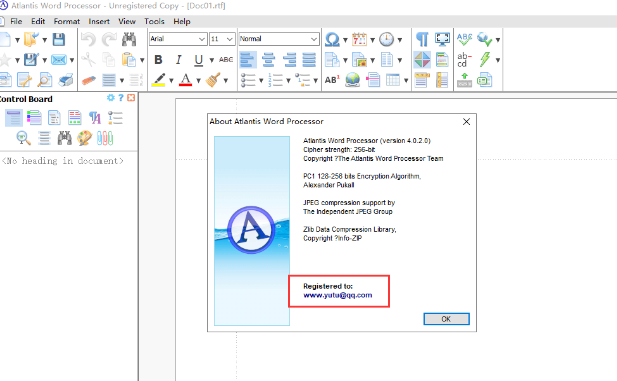Click the paint palette icon in Control Board
The image size is (617, 381).
coord(85,138)
